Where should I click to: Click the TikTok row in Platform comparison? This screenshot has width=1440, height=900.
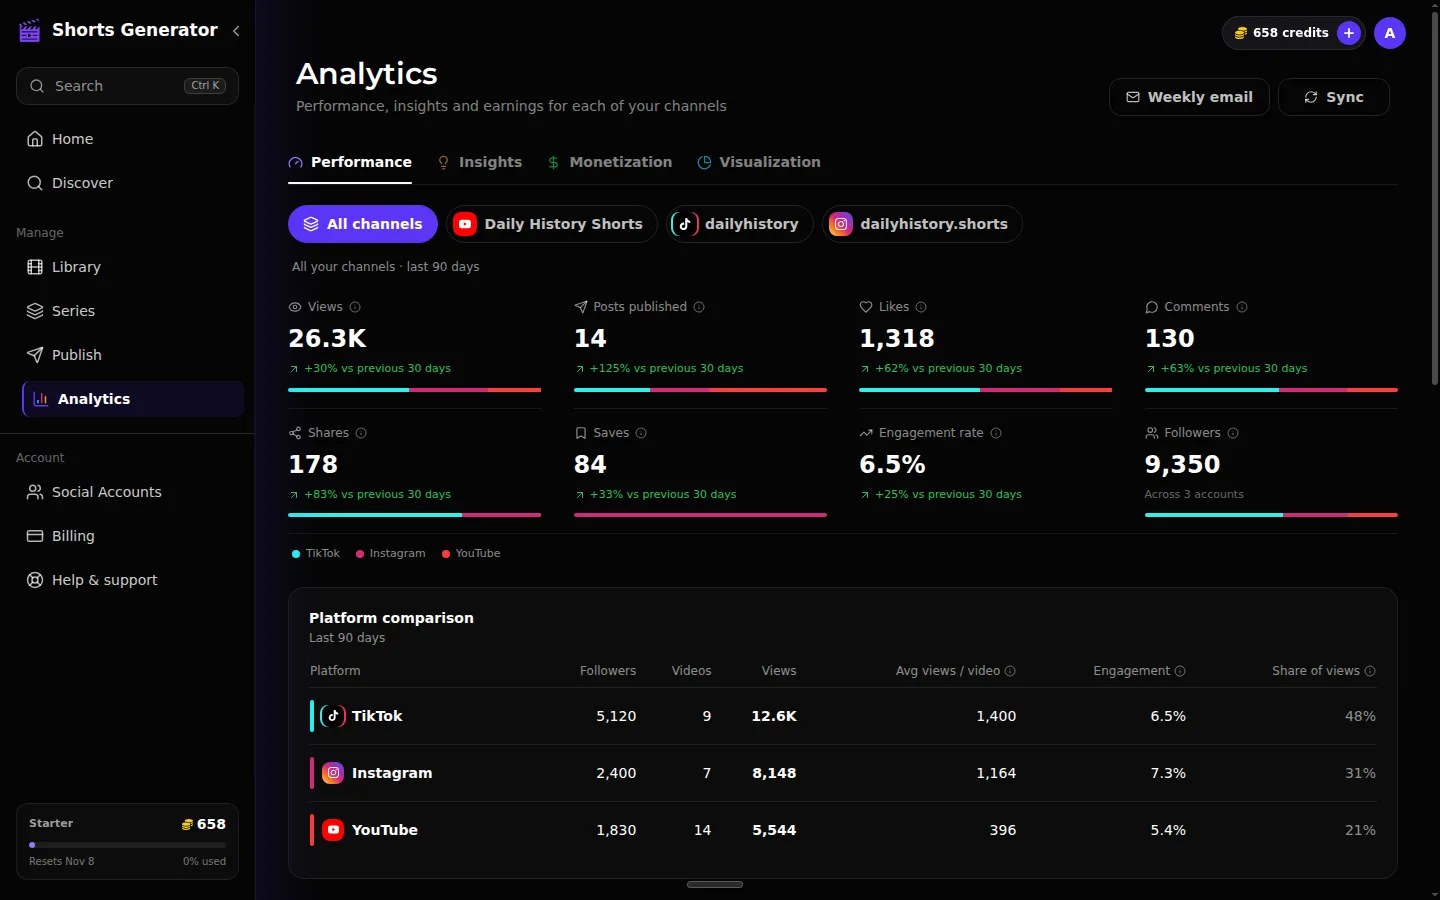pos(843,716)
